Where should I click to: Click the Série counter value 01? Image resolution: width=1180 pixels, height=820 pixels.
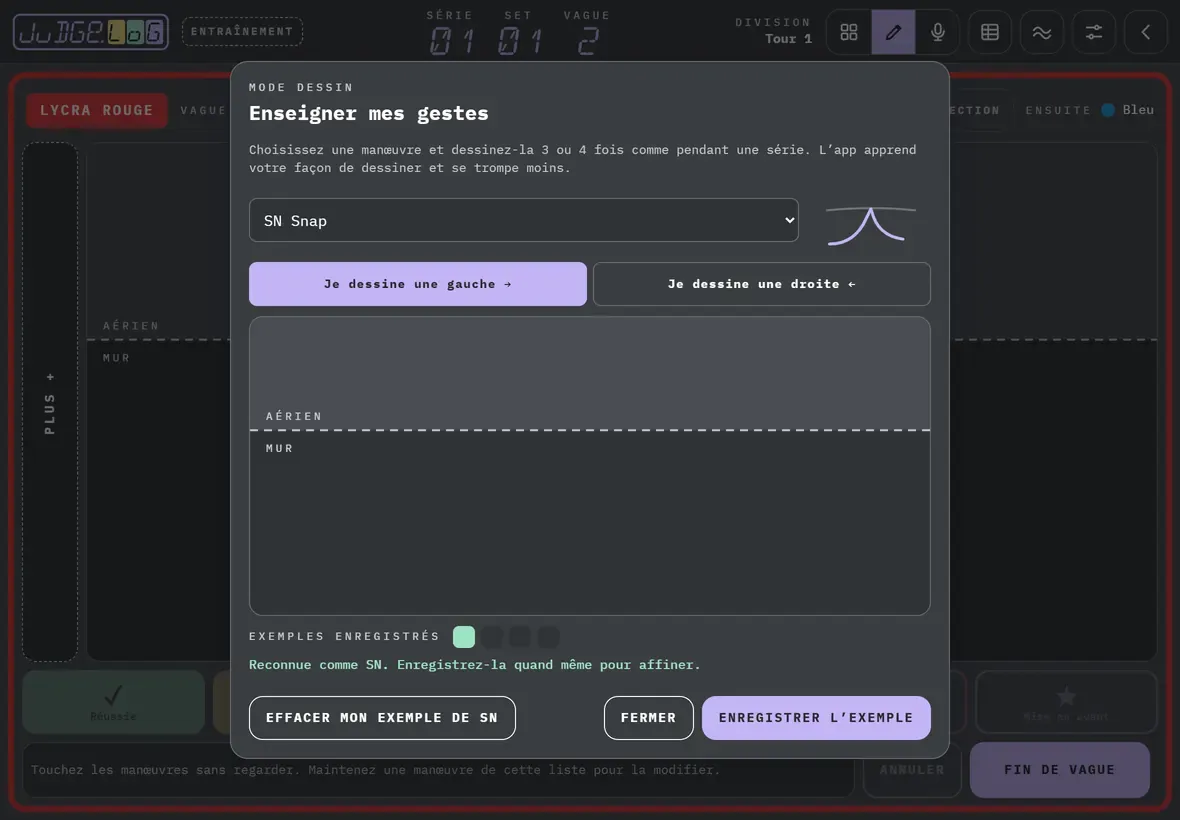click(452, 41)
